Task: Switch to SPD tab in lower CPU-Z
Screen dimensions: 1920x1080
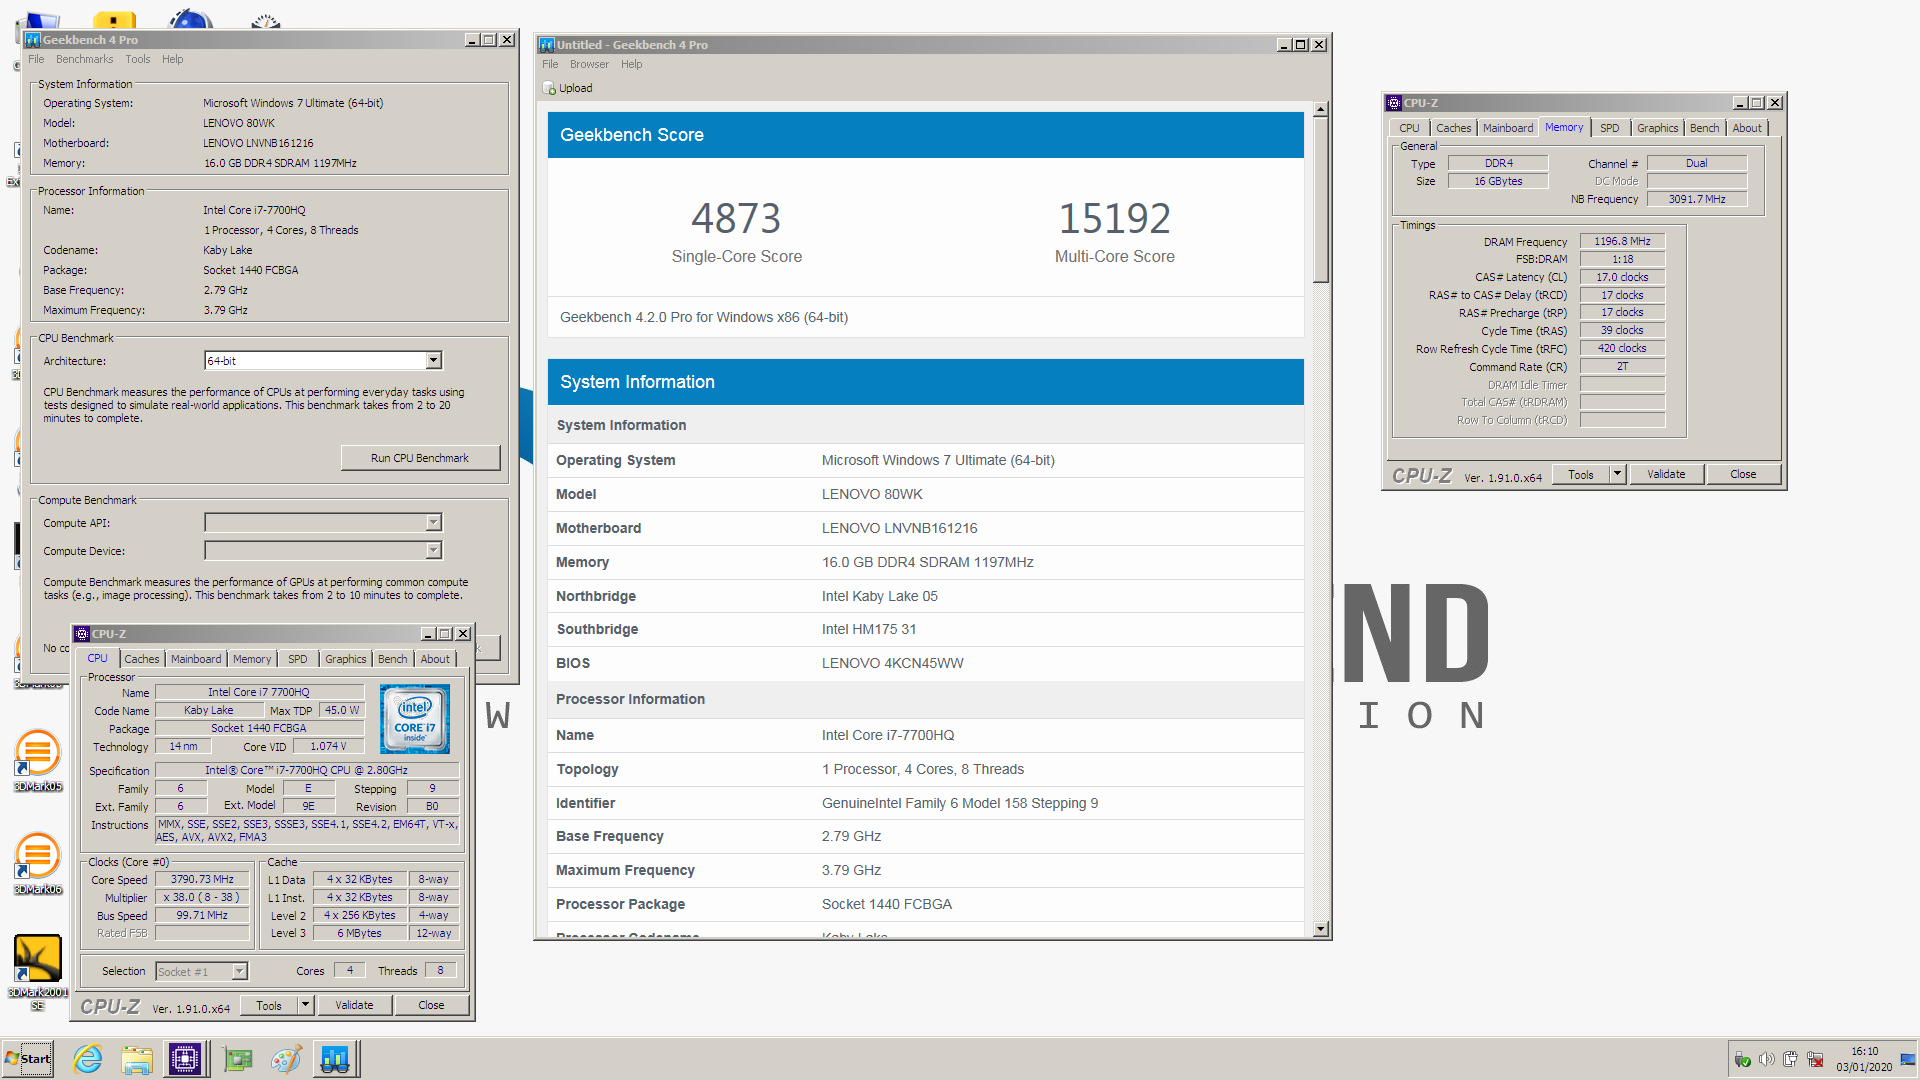Action: coord(298,659)
